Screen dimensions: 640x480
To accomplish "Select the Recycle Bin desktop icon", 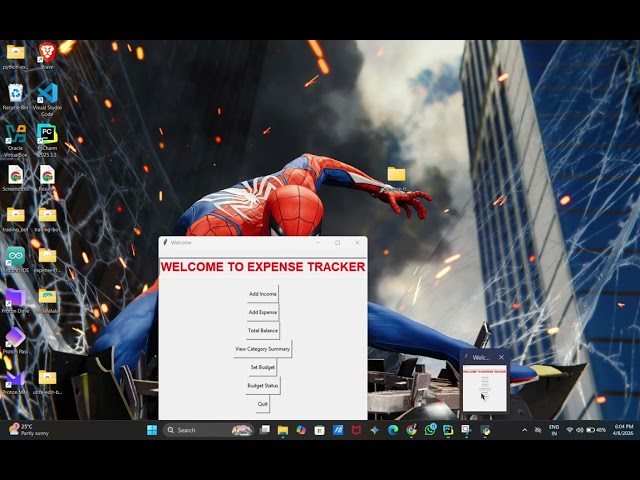I will coord(16,97).
